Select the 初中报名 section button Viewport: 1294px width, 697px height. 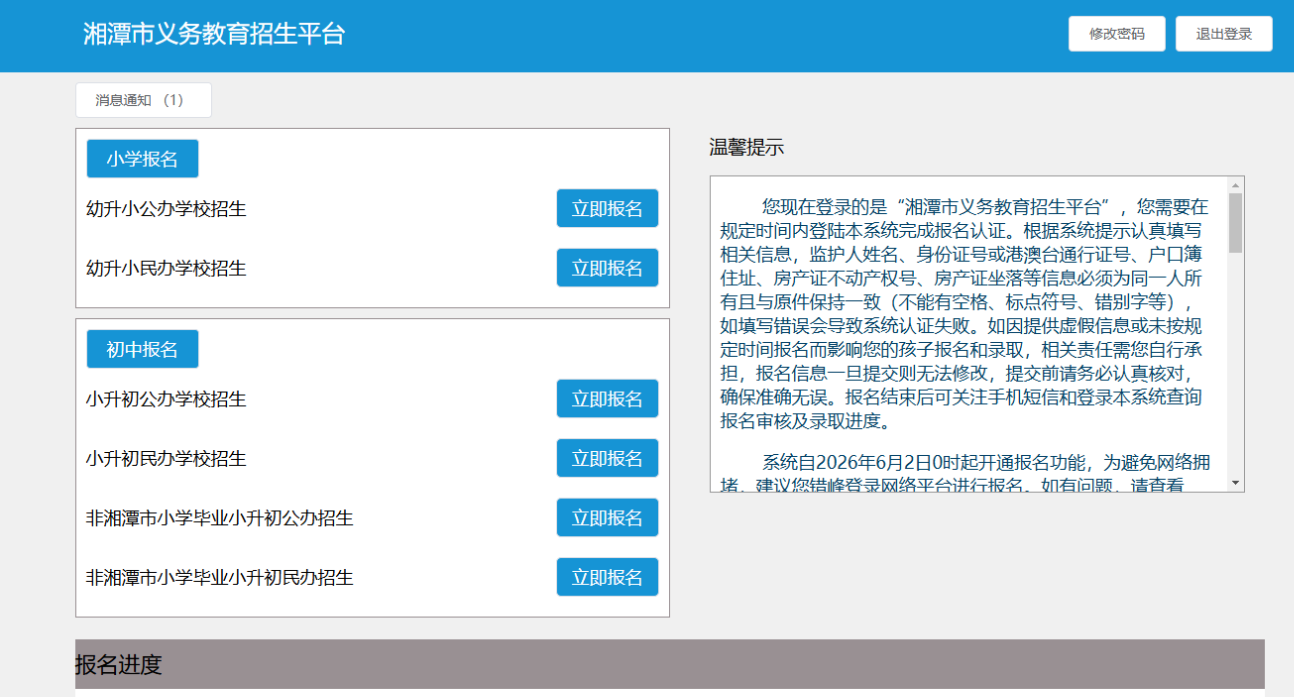click(x=142, y=349)
